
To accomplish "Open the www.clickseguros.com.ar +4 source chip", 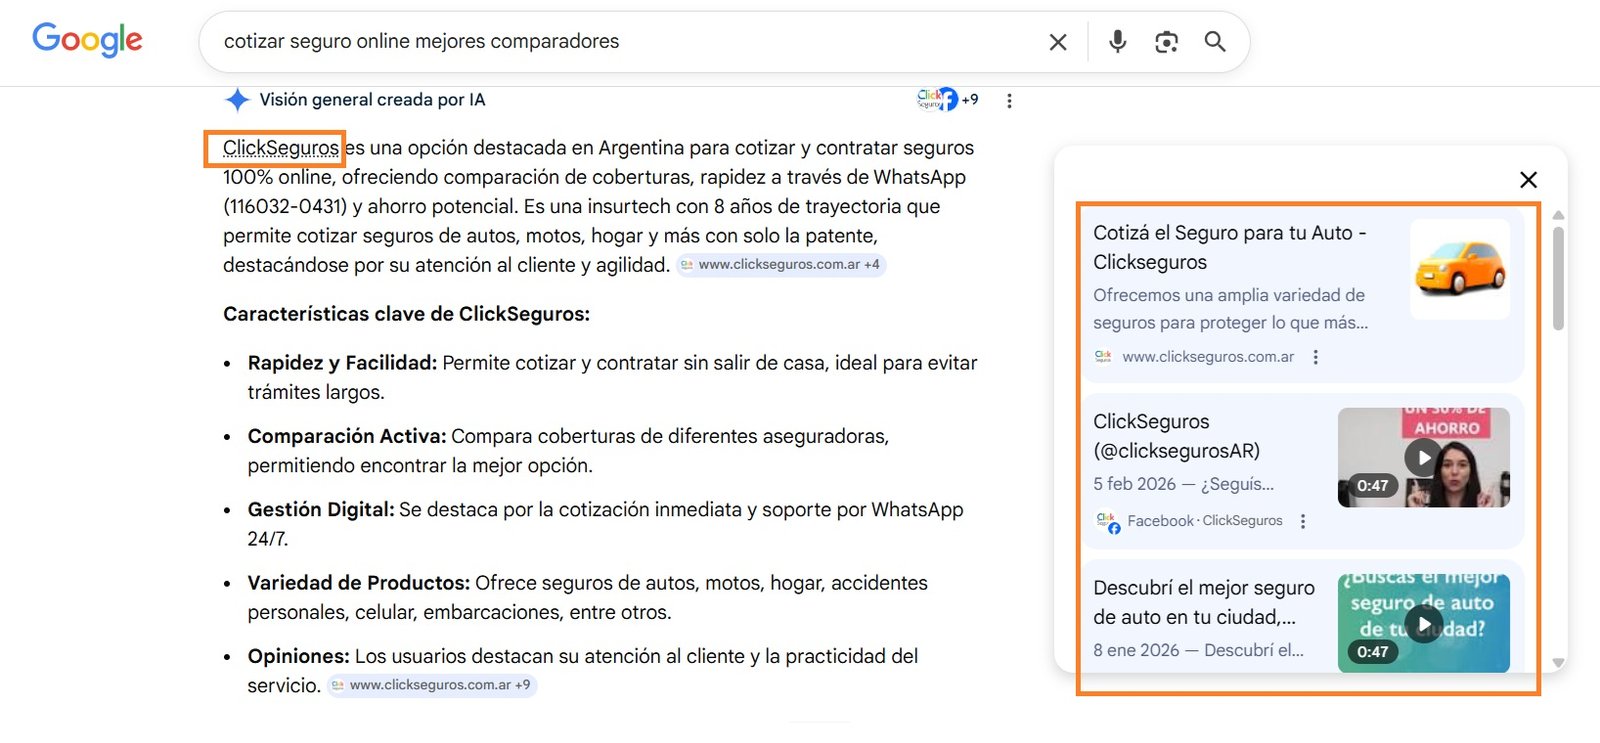I will (781, 265).
